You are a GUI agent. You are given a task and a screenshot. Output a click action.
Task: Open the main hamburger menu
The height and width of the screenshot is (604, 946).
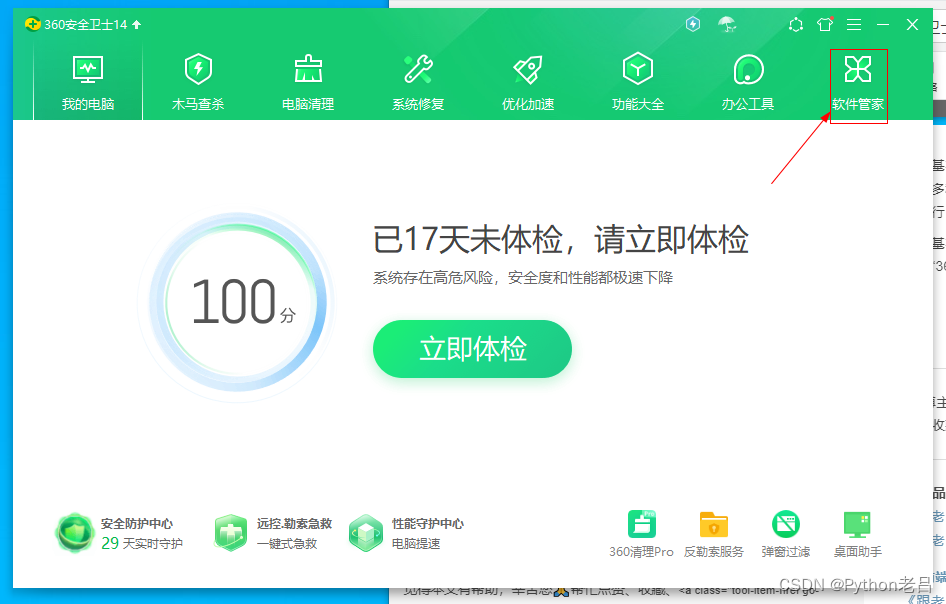(x=854, y=24)
